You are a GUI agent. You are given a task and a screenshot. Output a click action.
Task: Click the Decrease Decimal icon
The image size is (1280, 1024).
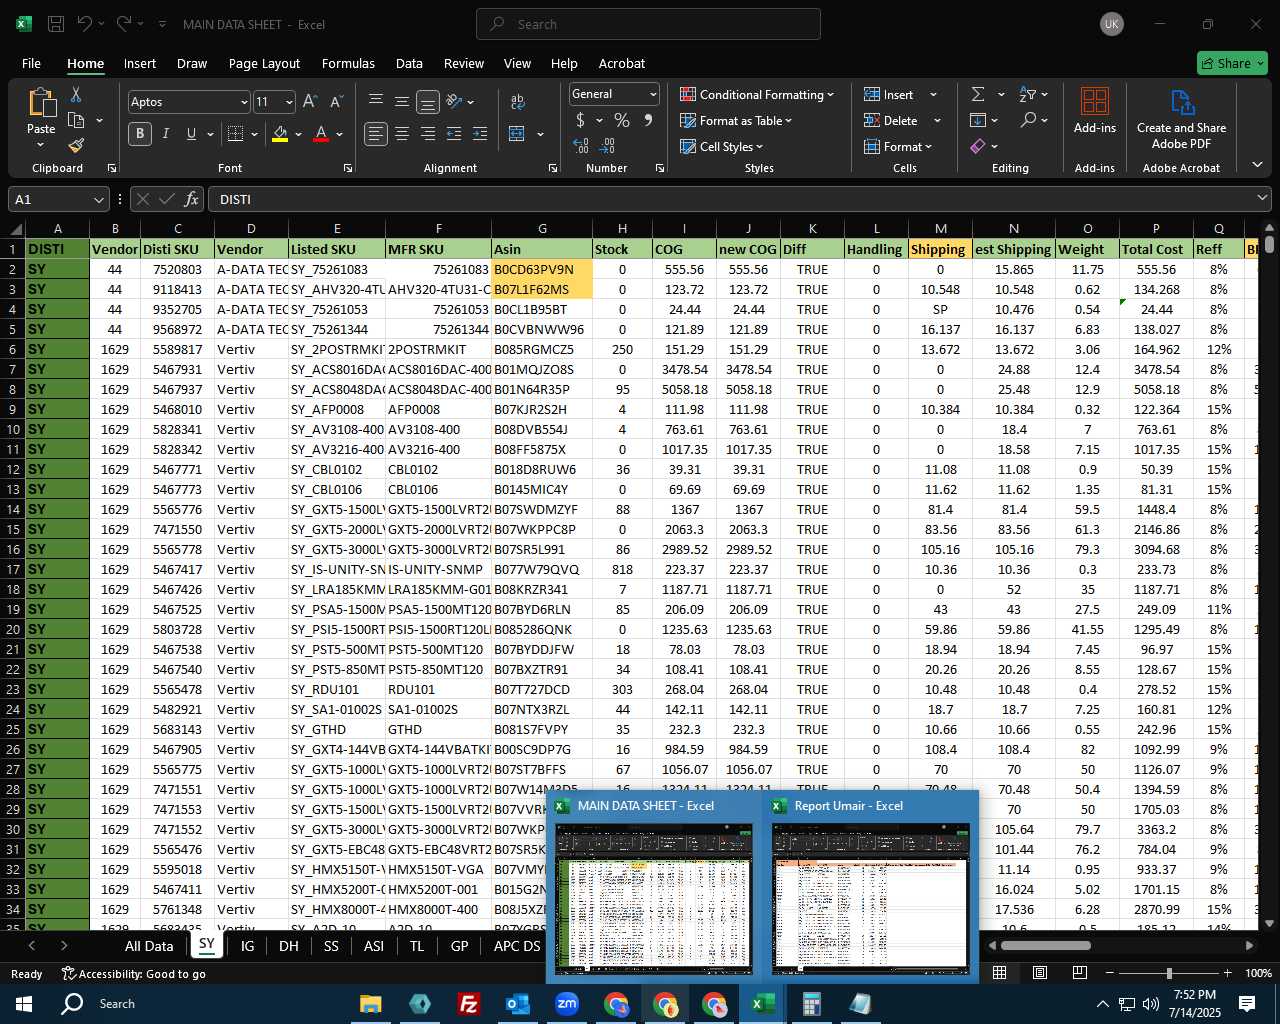(x=609, y=146)
